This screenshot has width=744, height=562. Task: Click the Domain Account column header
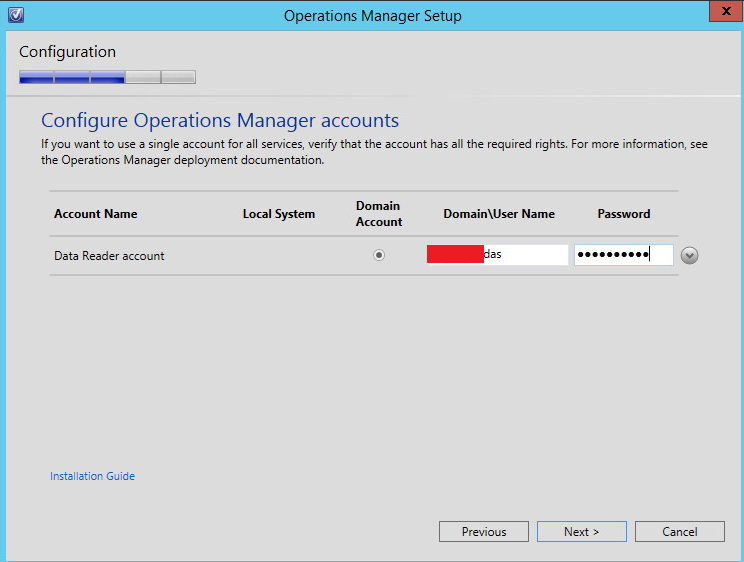(379, 214)
